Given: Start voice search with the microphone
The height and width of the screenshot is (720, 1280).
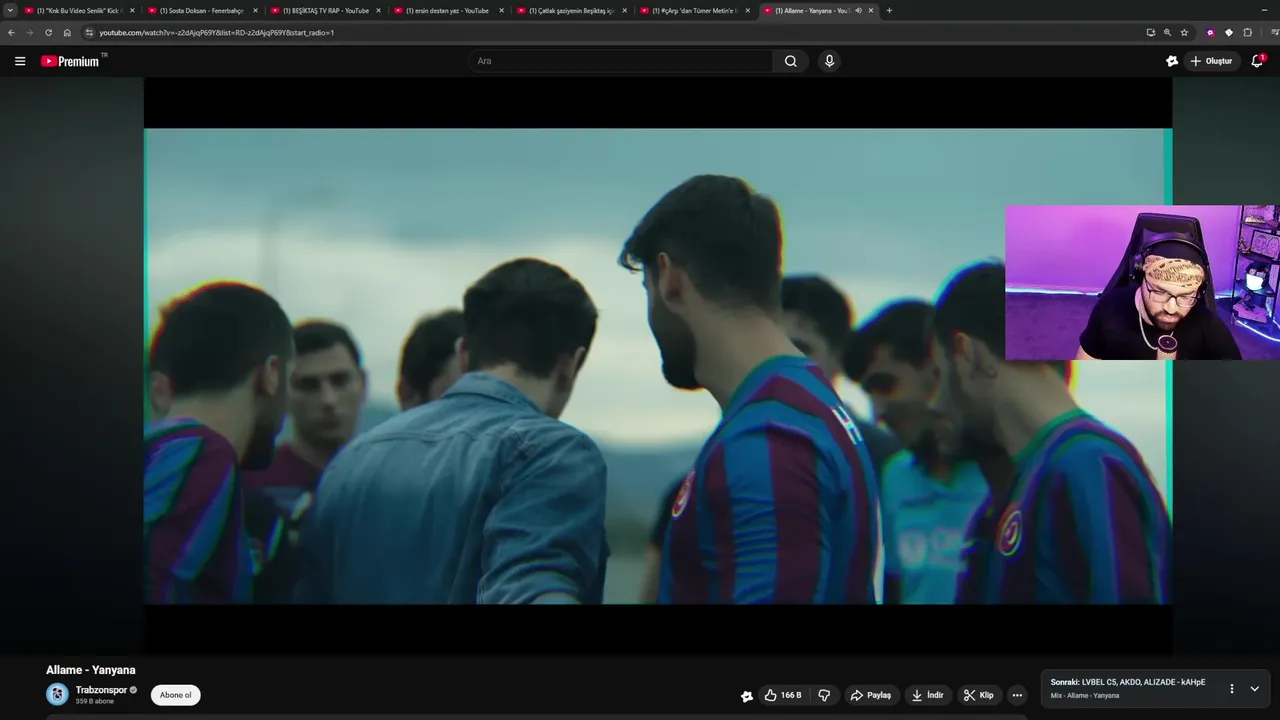Looking at the screenshot, I should click(x=829, y=61).
